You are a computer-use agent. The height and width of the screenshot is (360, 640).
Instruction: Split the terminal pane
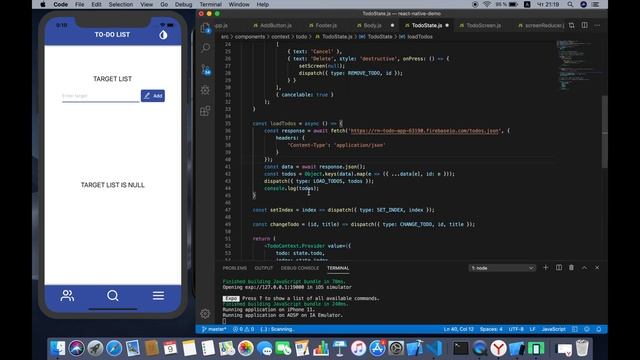point(559,268)
